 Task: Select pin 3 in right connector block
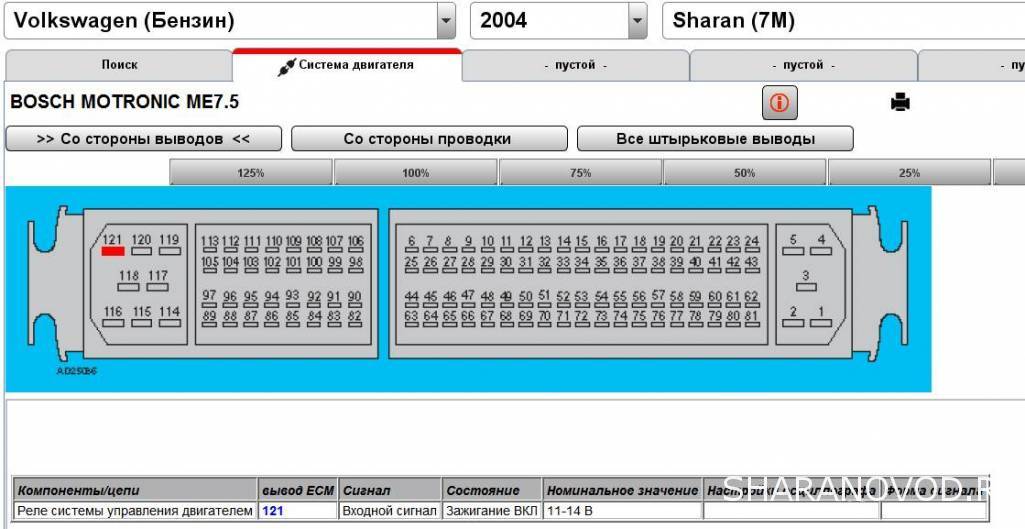pyautogui.click(x=806, y=286)
